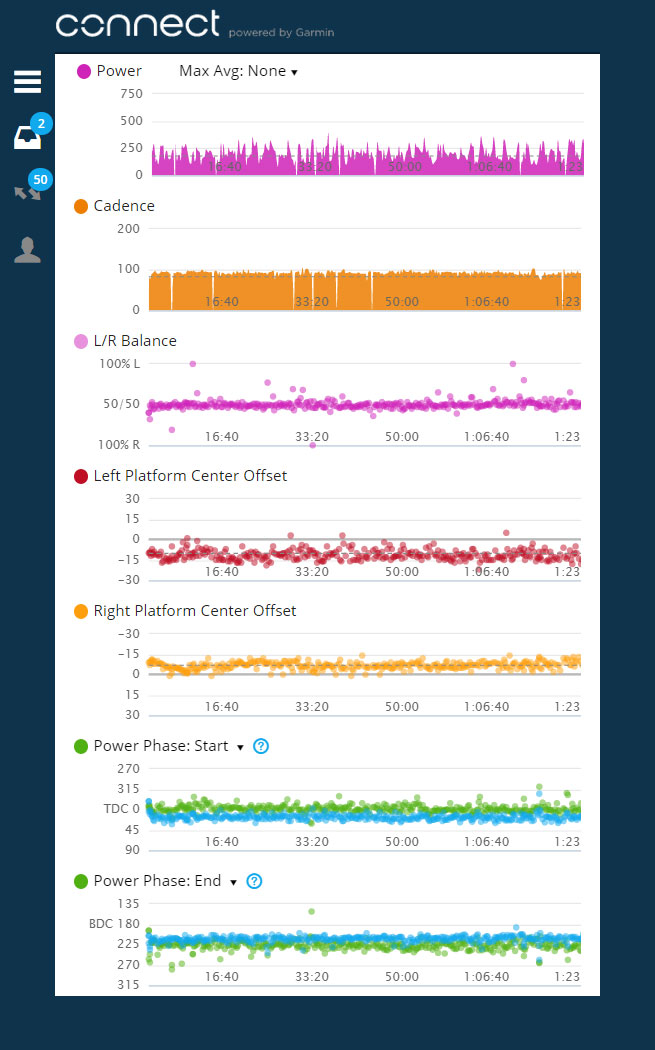Expand the Max Avg: None dropdown
This screenshot has height=1050, width=655.
pyautogui.click(x=238, y=71)
